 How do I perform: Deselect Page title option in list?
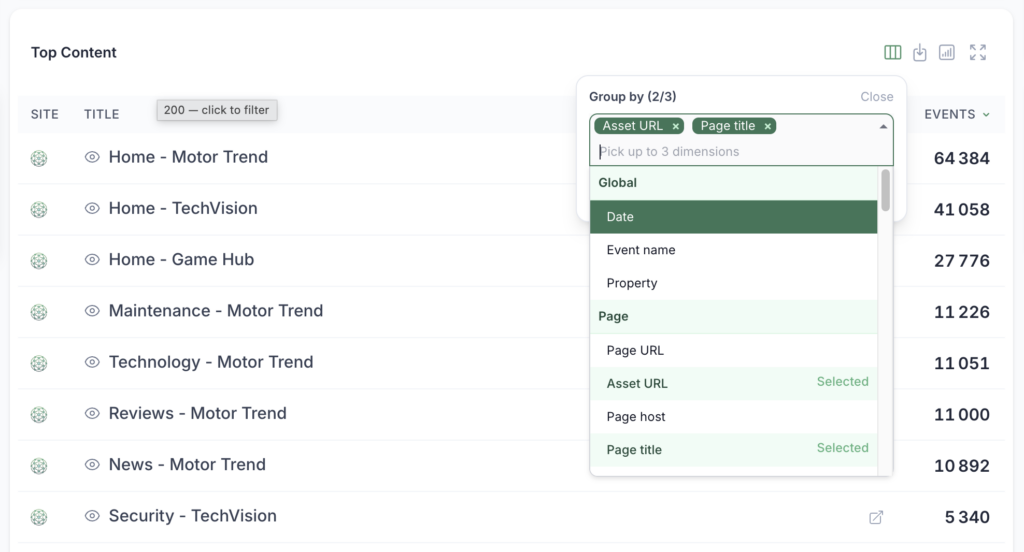point(733,449)
